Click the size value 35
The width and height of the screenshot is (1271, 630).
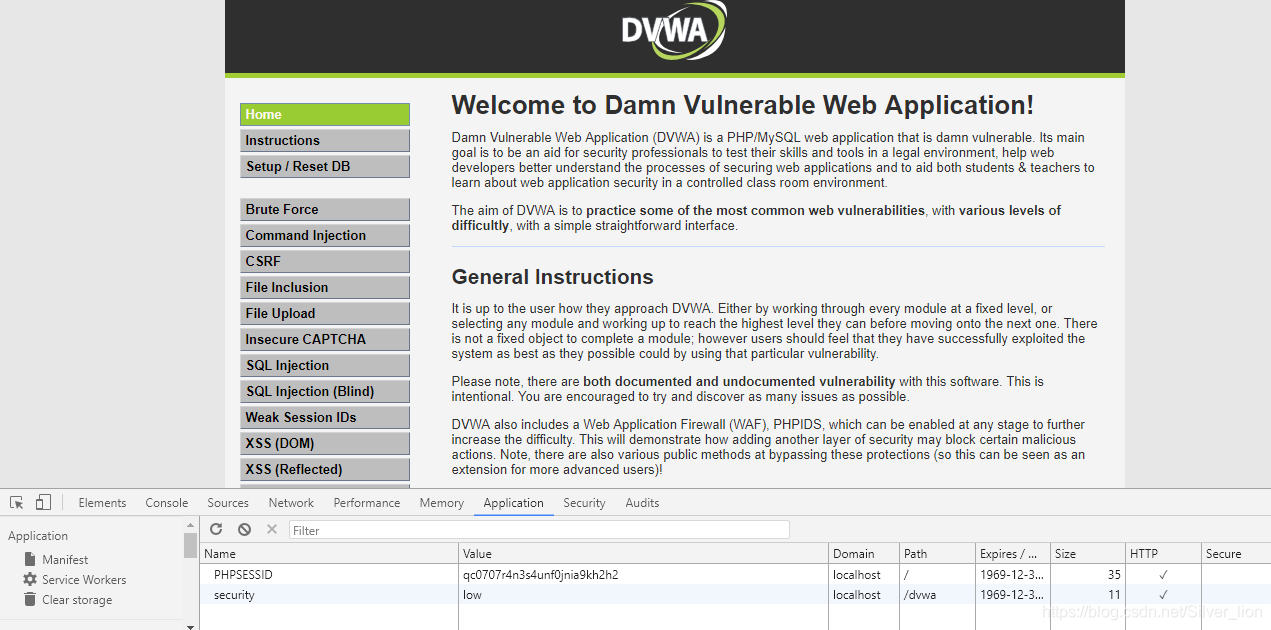1112,575
